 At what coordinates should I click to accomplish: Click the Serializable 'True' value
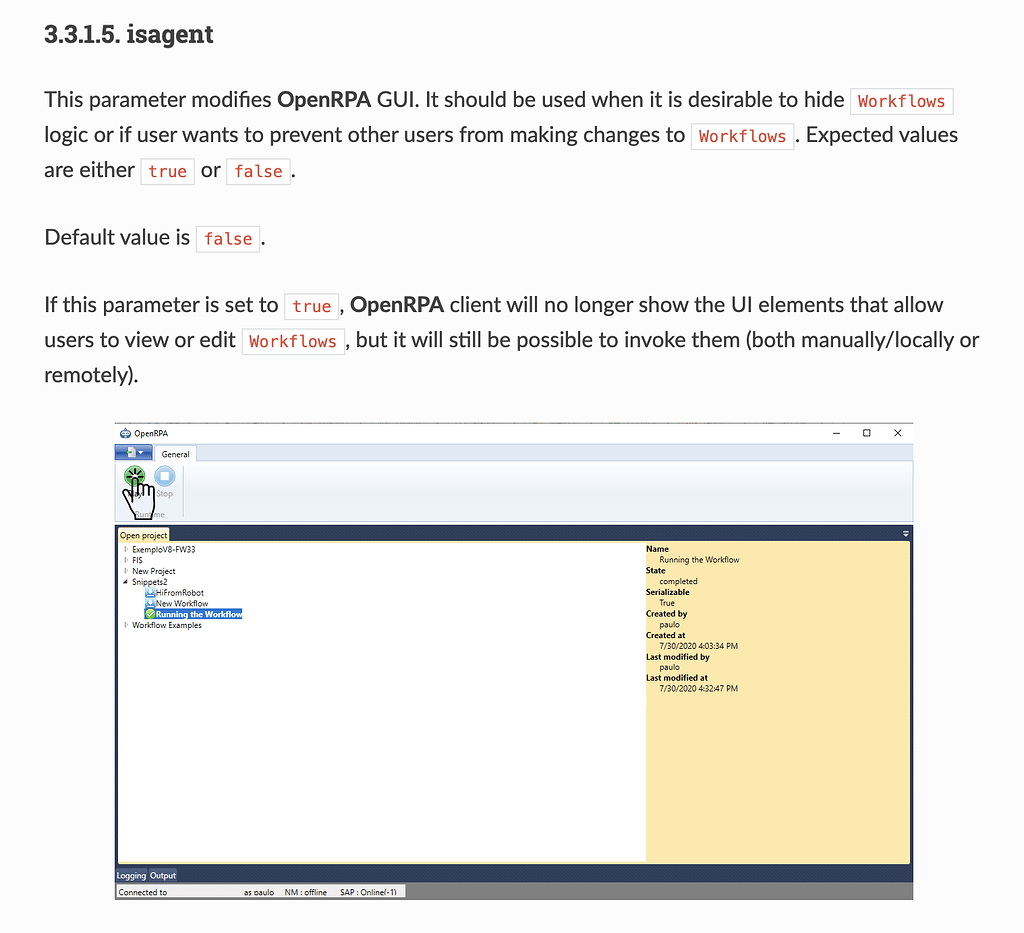coord(667,603)
